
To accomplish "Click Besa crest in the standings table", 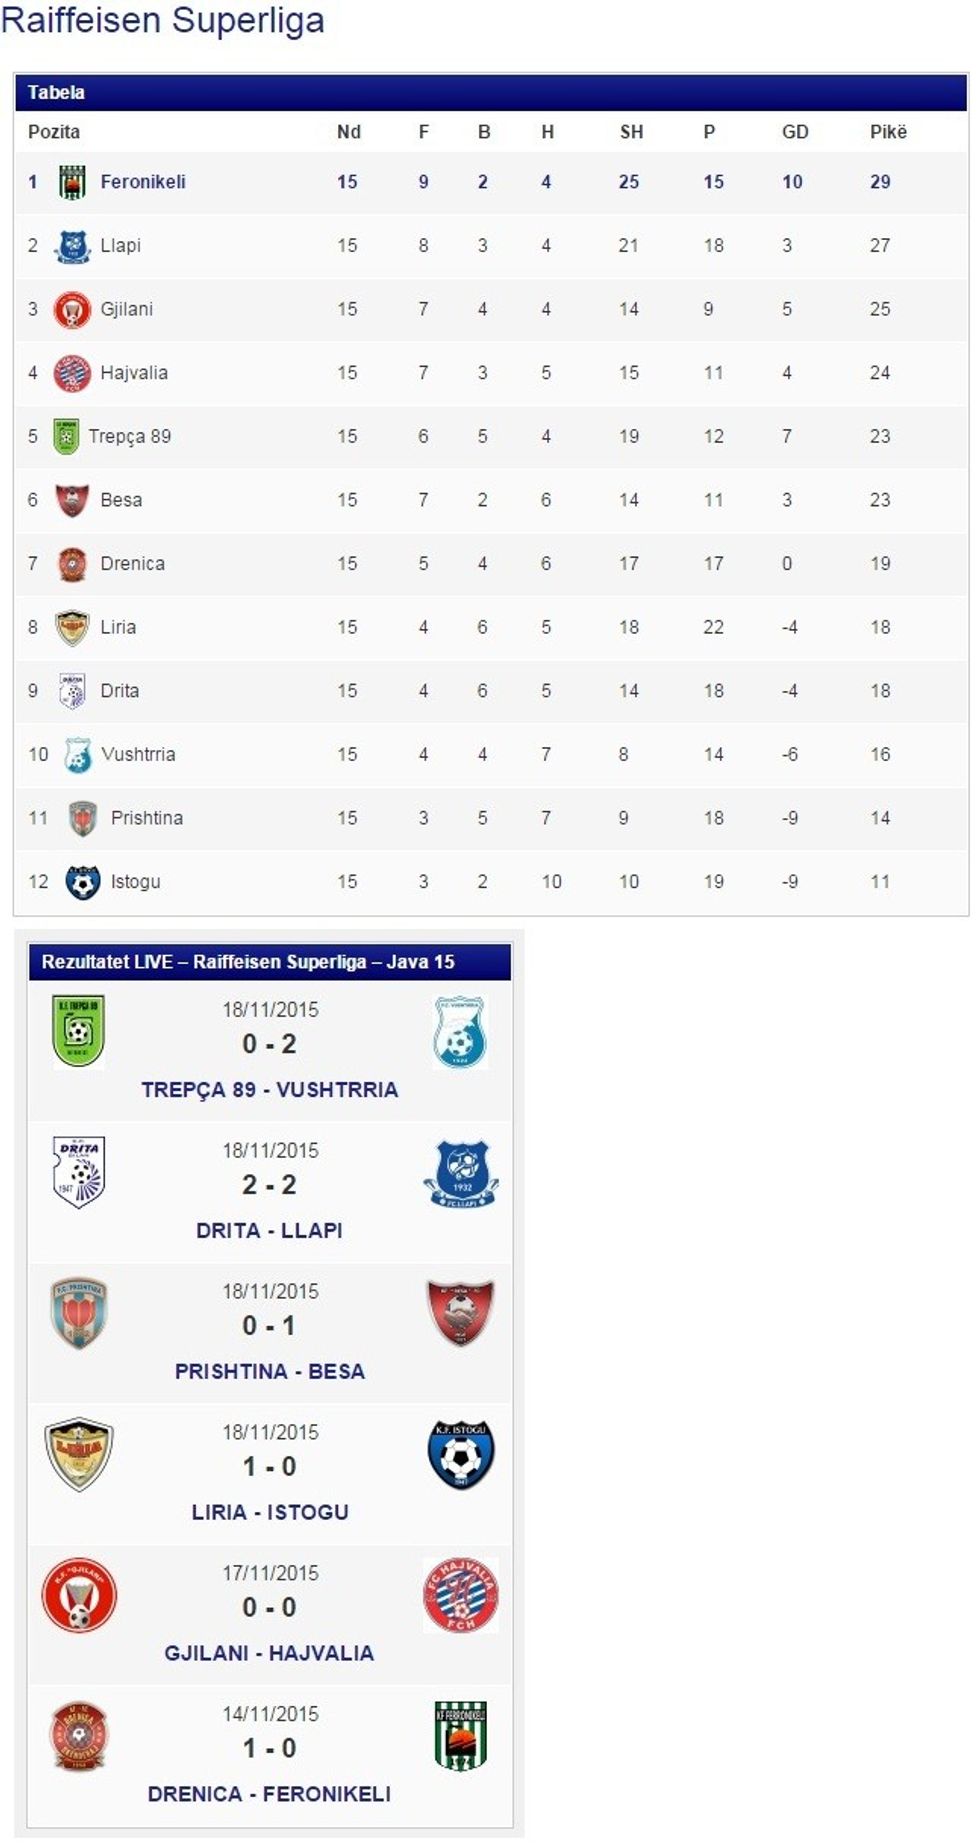I will coord(72,500).
